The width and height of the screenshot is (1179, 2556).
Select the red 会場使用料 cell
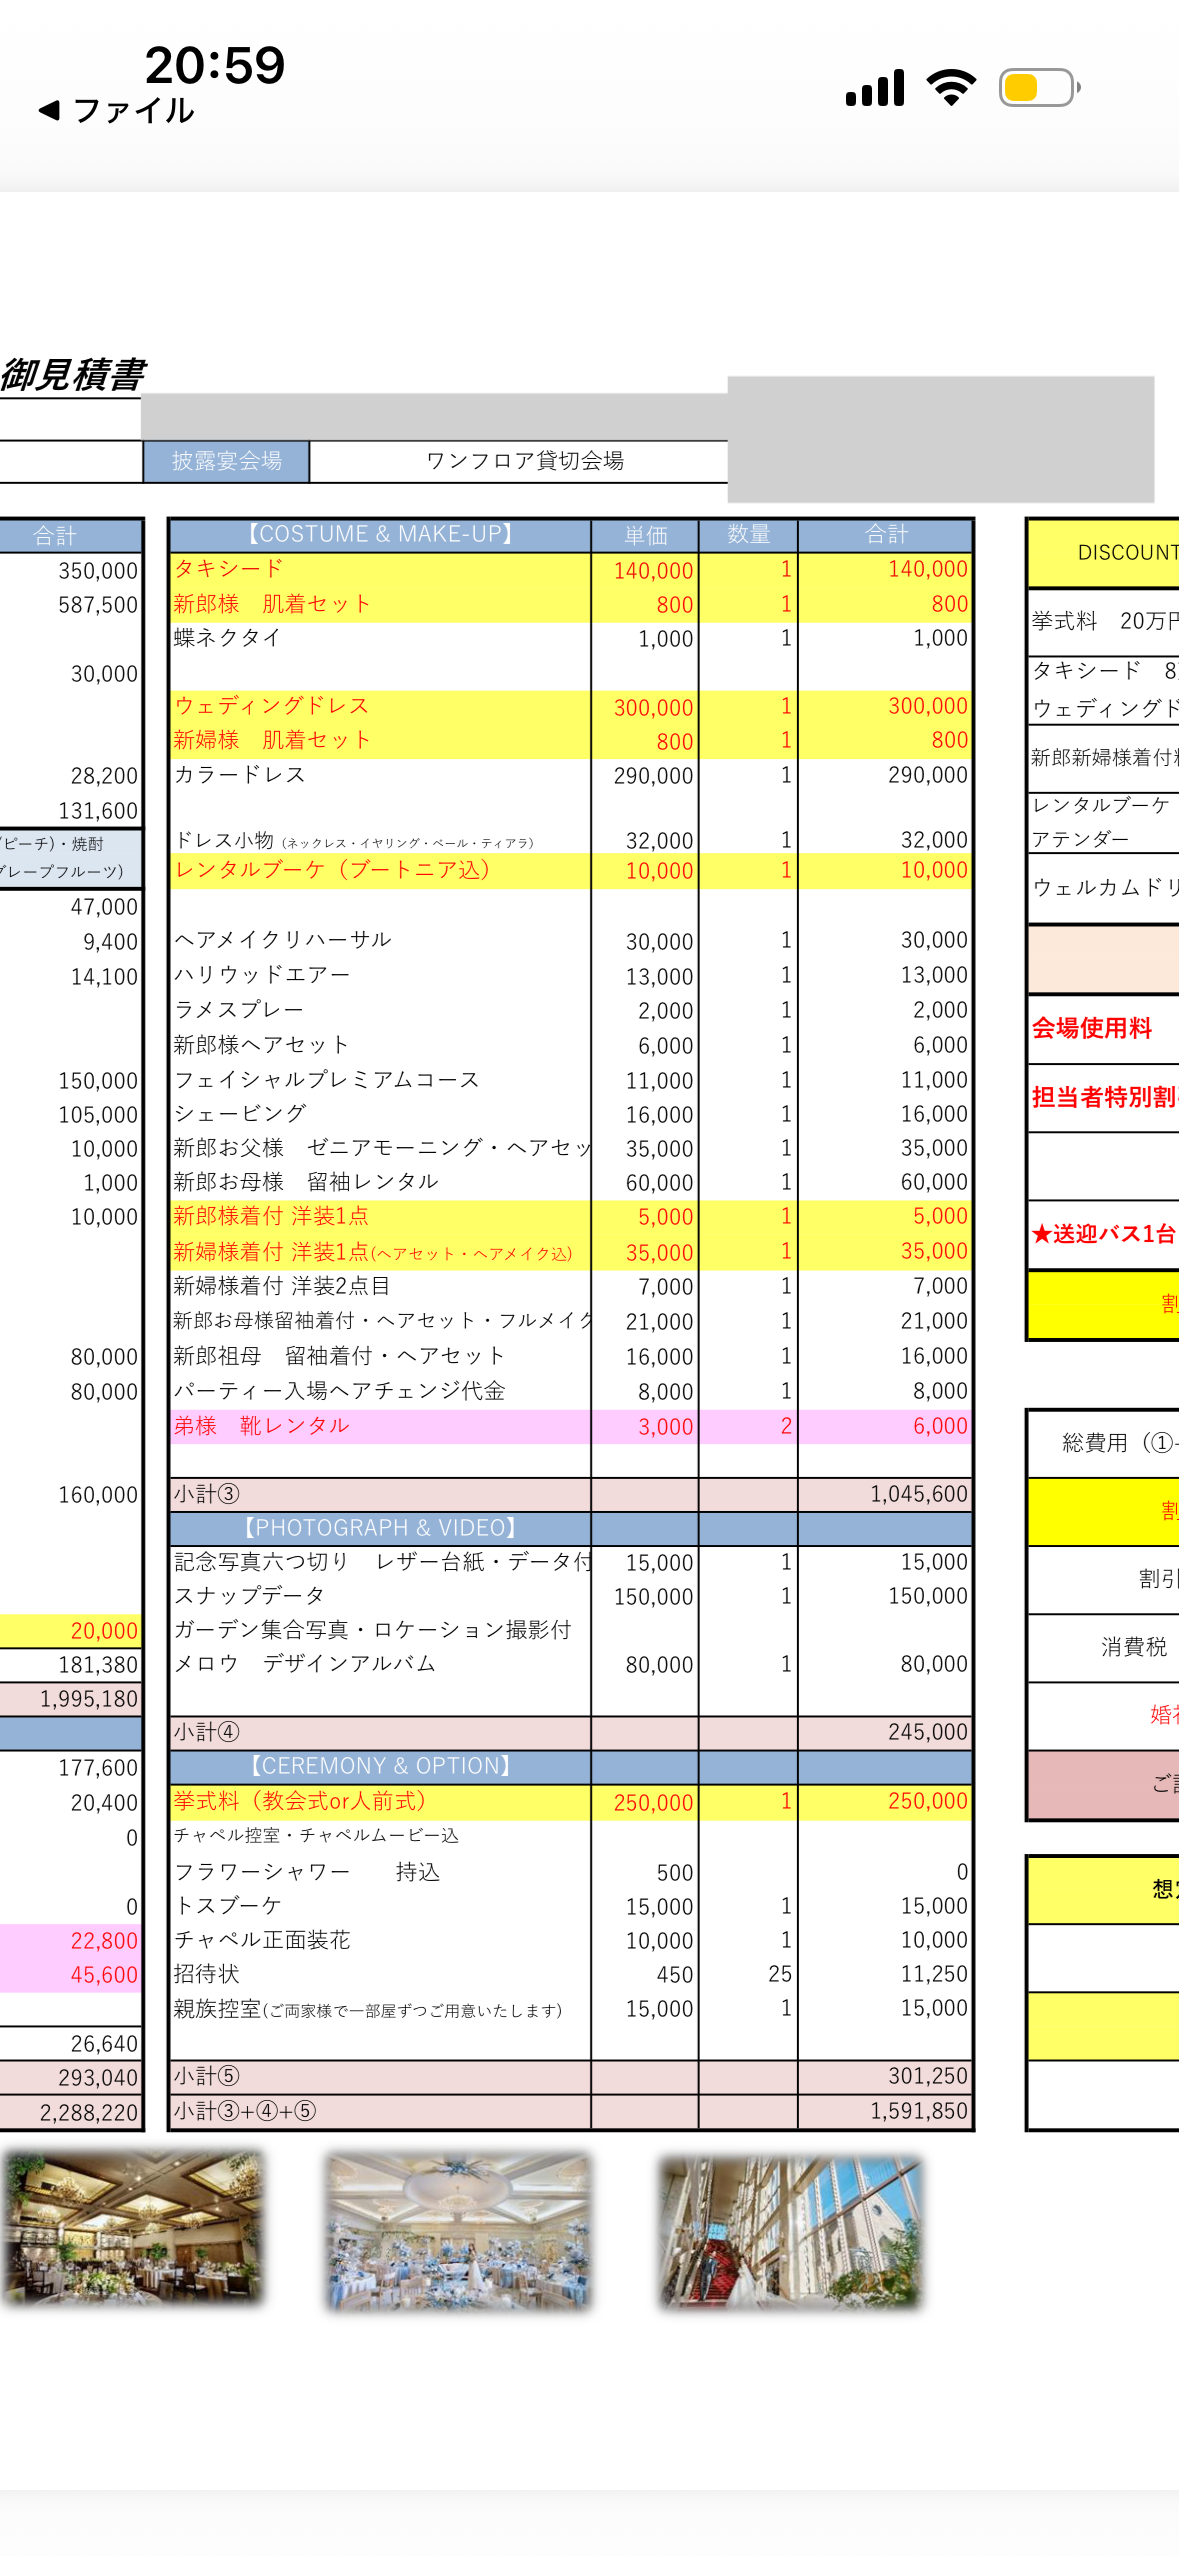pyautogui.click(x=1092, y=1028)
